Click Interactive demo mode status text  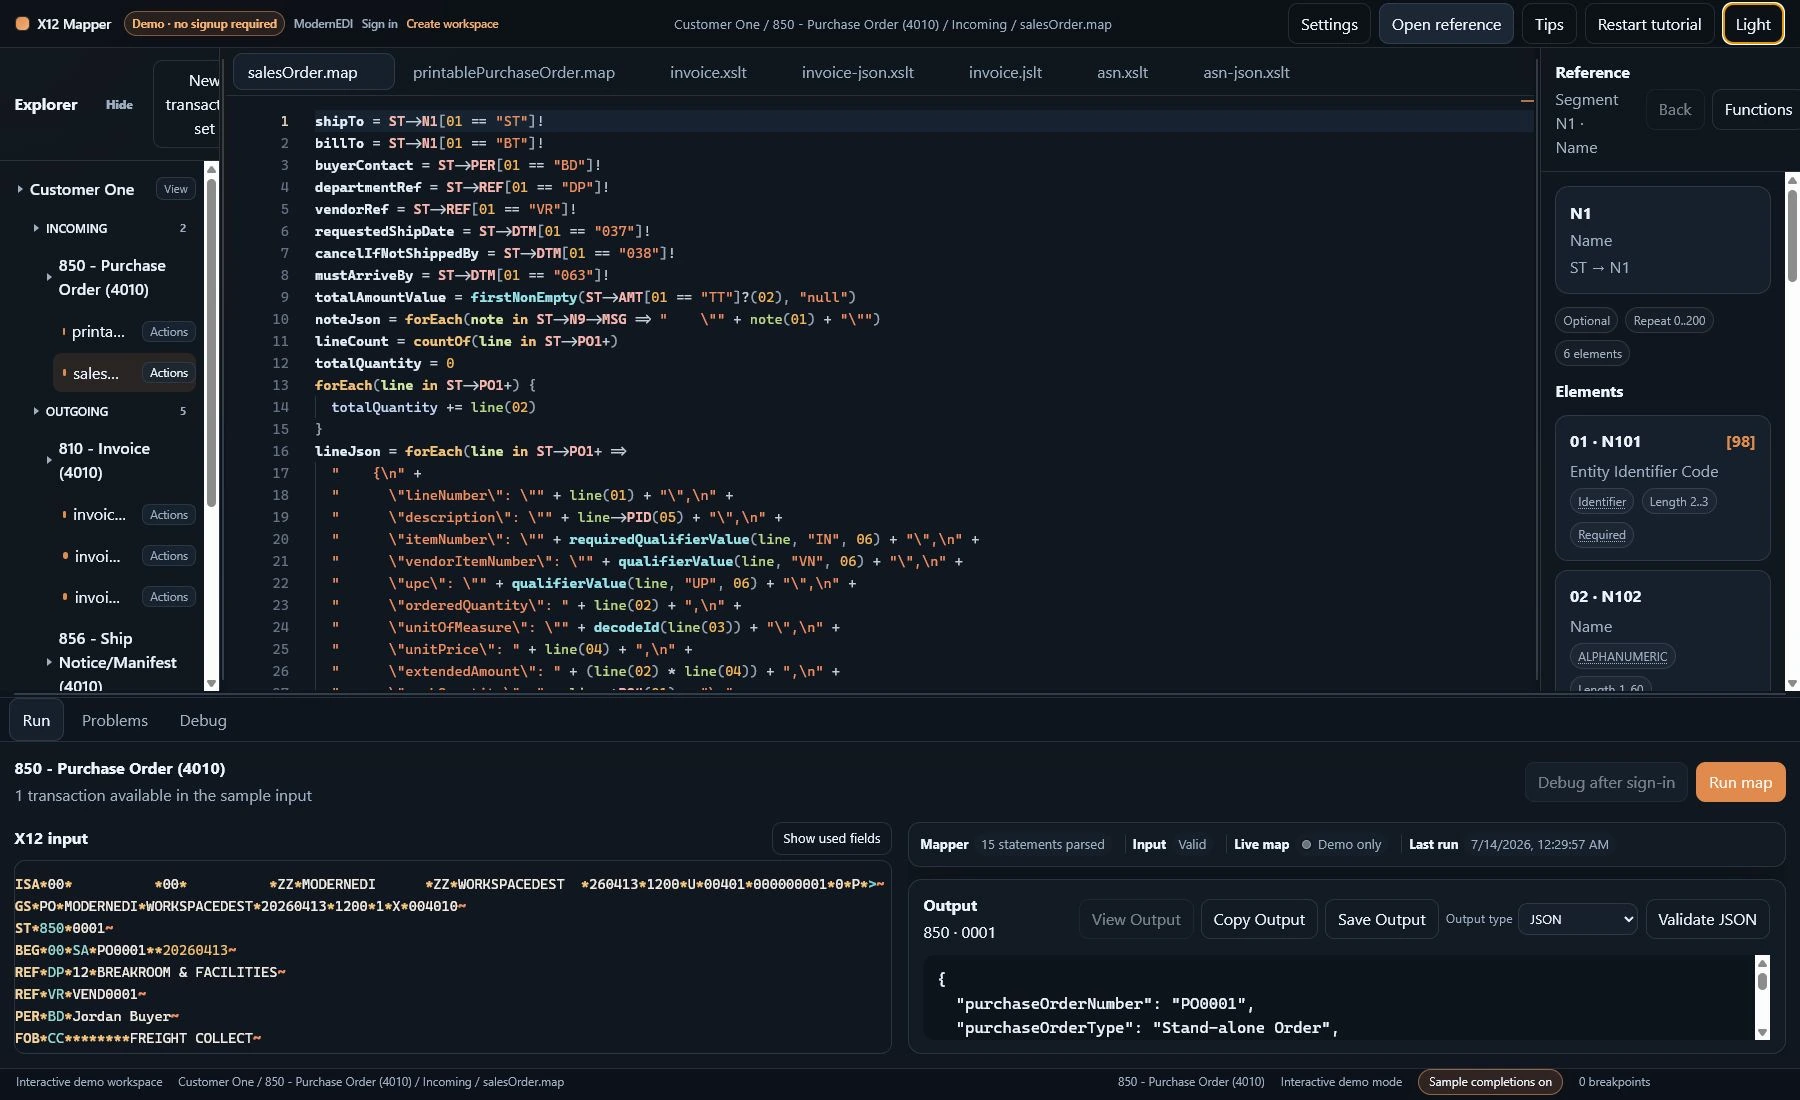click(x=1340, y=1082)
